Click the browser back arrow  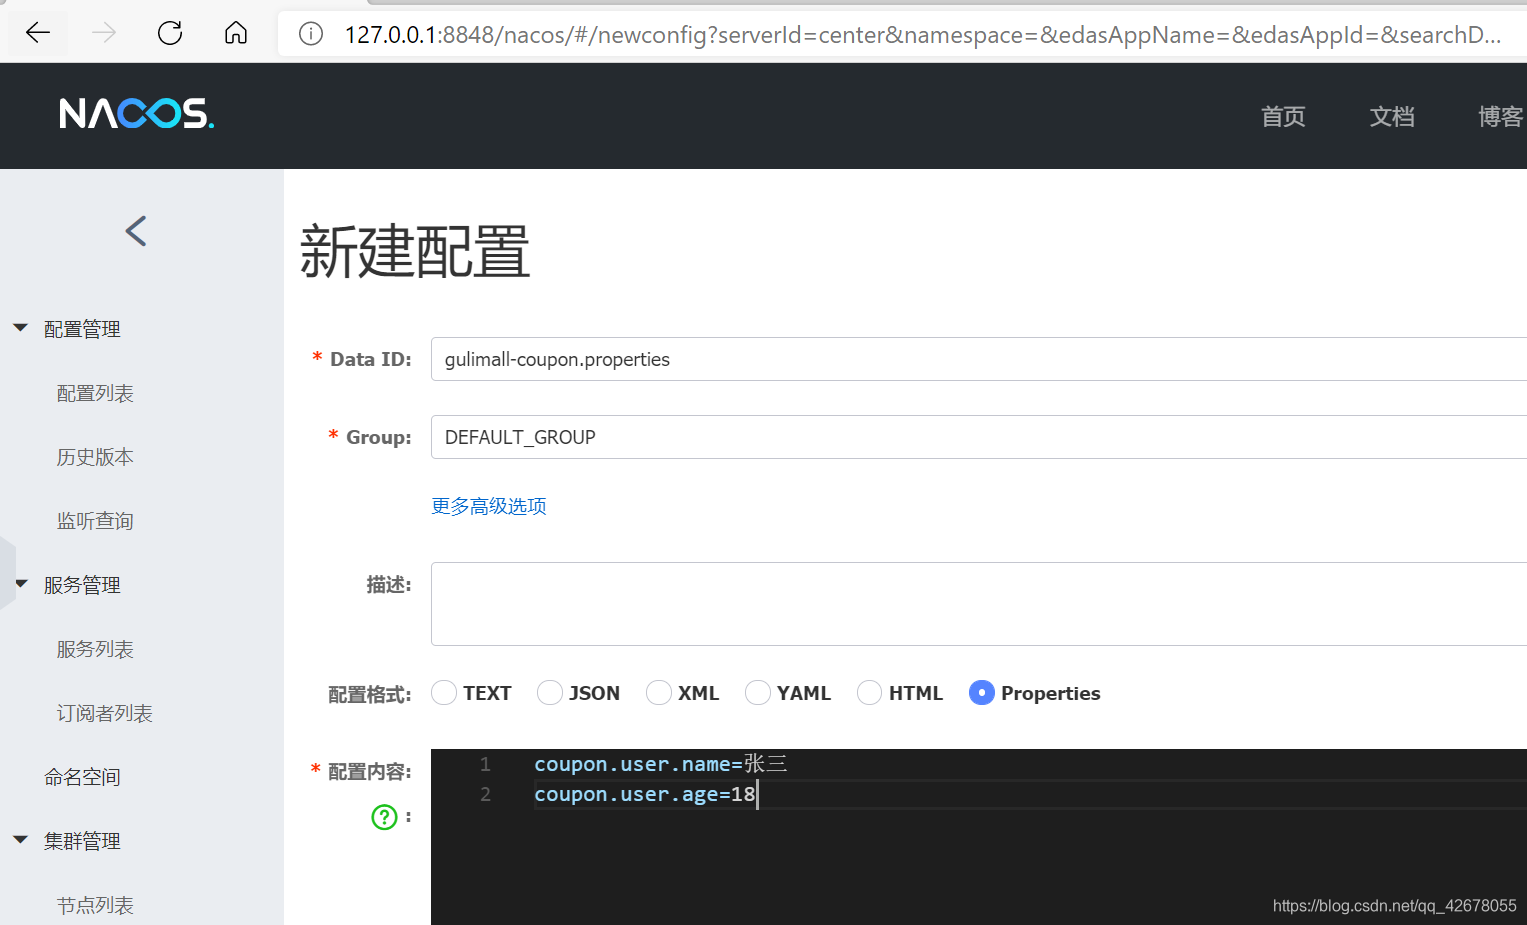click(x=38, y=33)
